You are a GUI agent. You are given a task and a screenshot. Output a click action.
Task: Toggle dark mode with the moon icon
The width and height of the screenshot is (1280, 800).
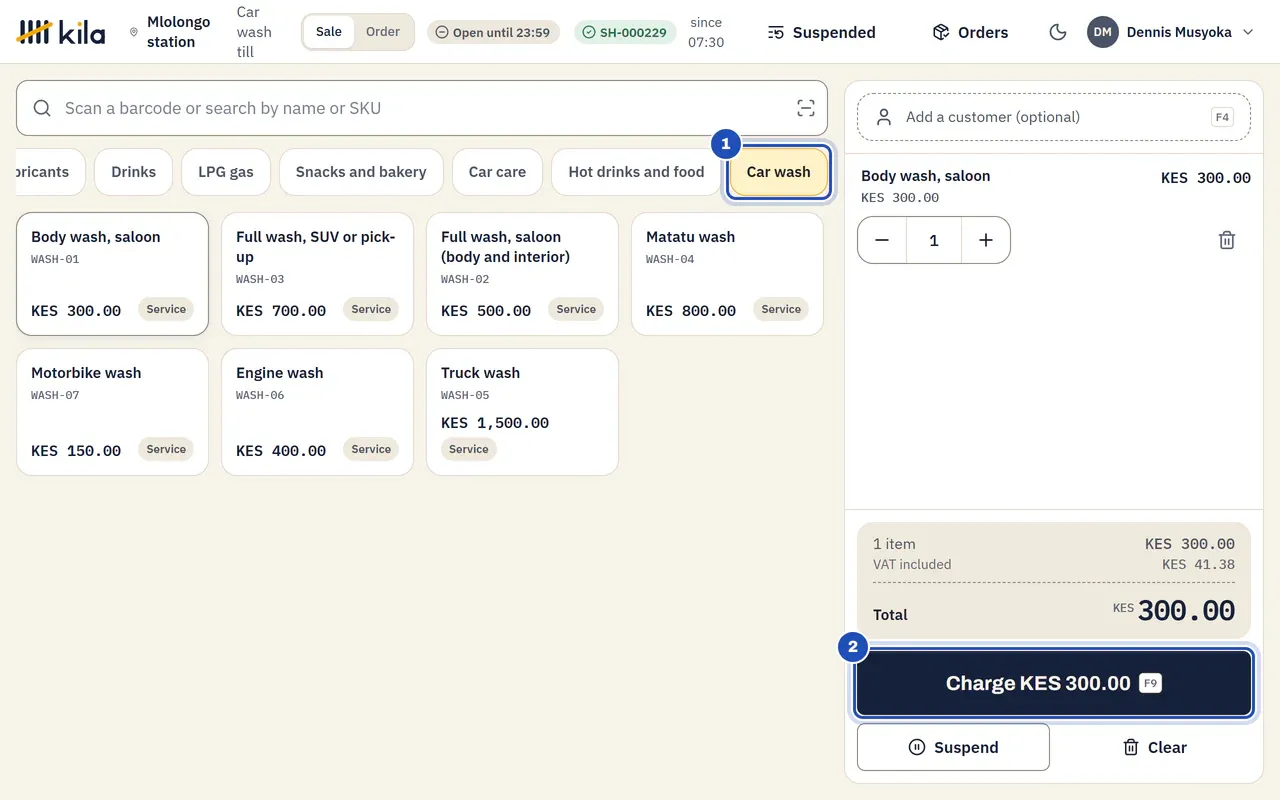(x=1057, y=32)
